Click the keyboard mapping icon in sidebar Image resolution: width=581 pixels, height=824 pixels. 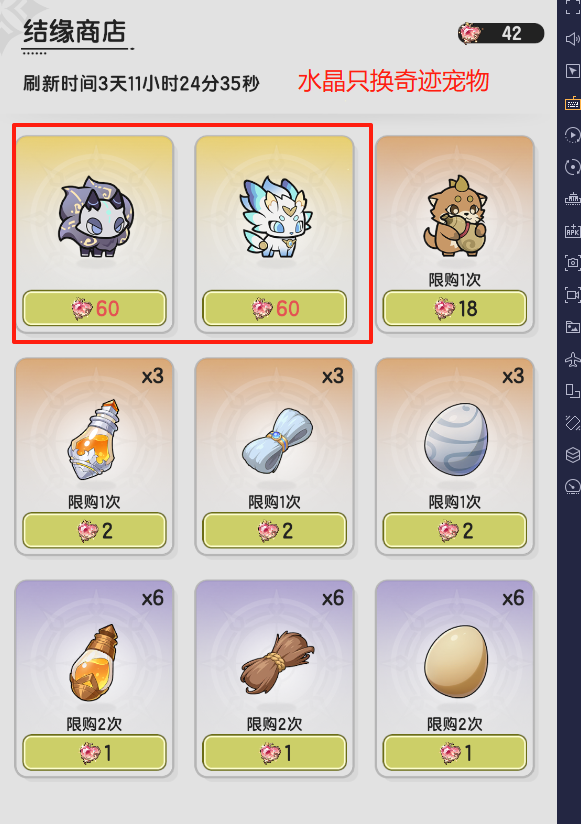pos(573,104)
